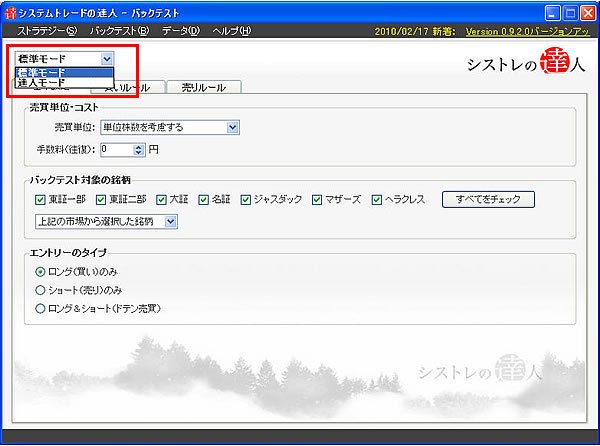The image size is (600, 446).
Task: Click the Version 0.9.2.0 update link
Action: [x=529, y=31]
